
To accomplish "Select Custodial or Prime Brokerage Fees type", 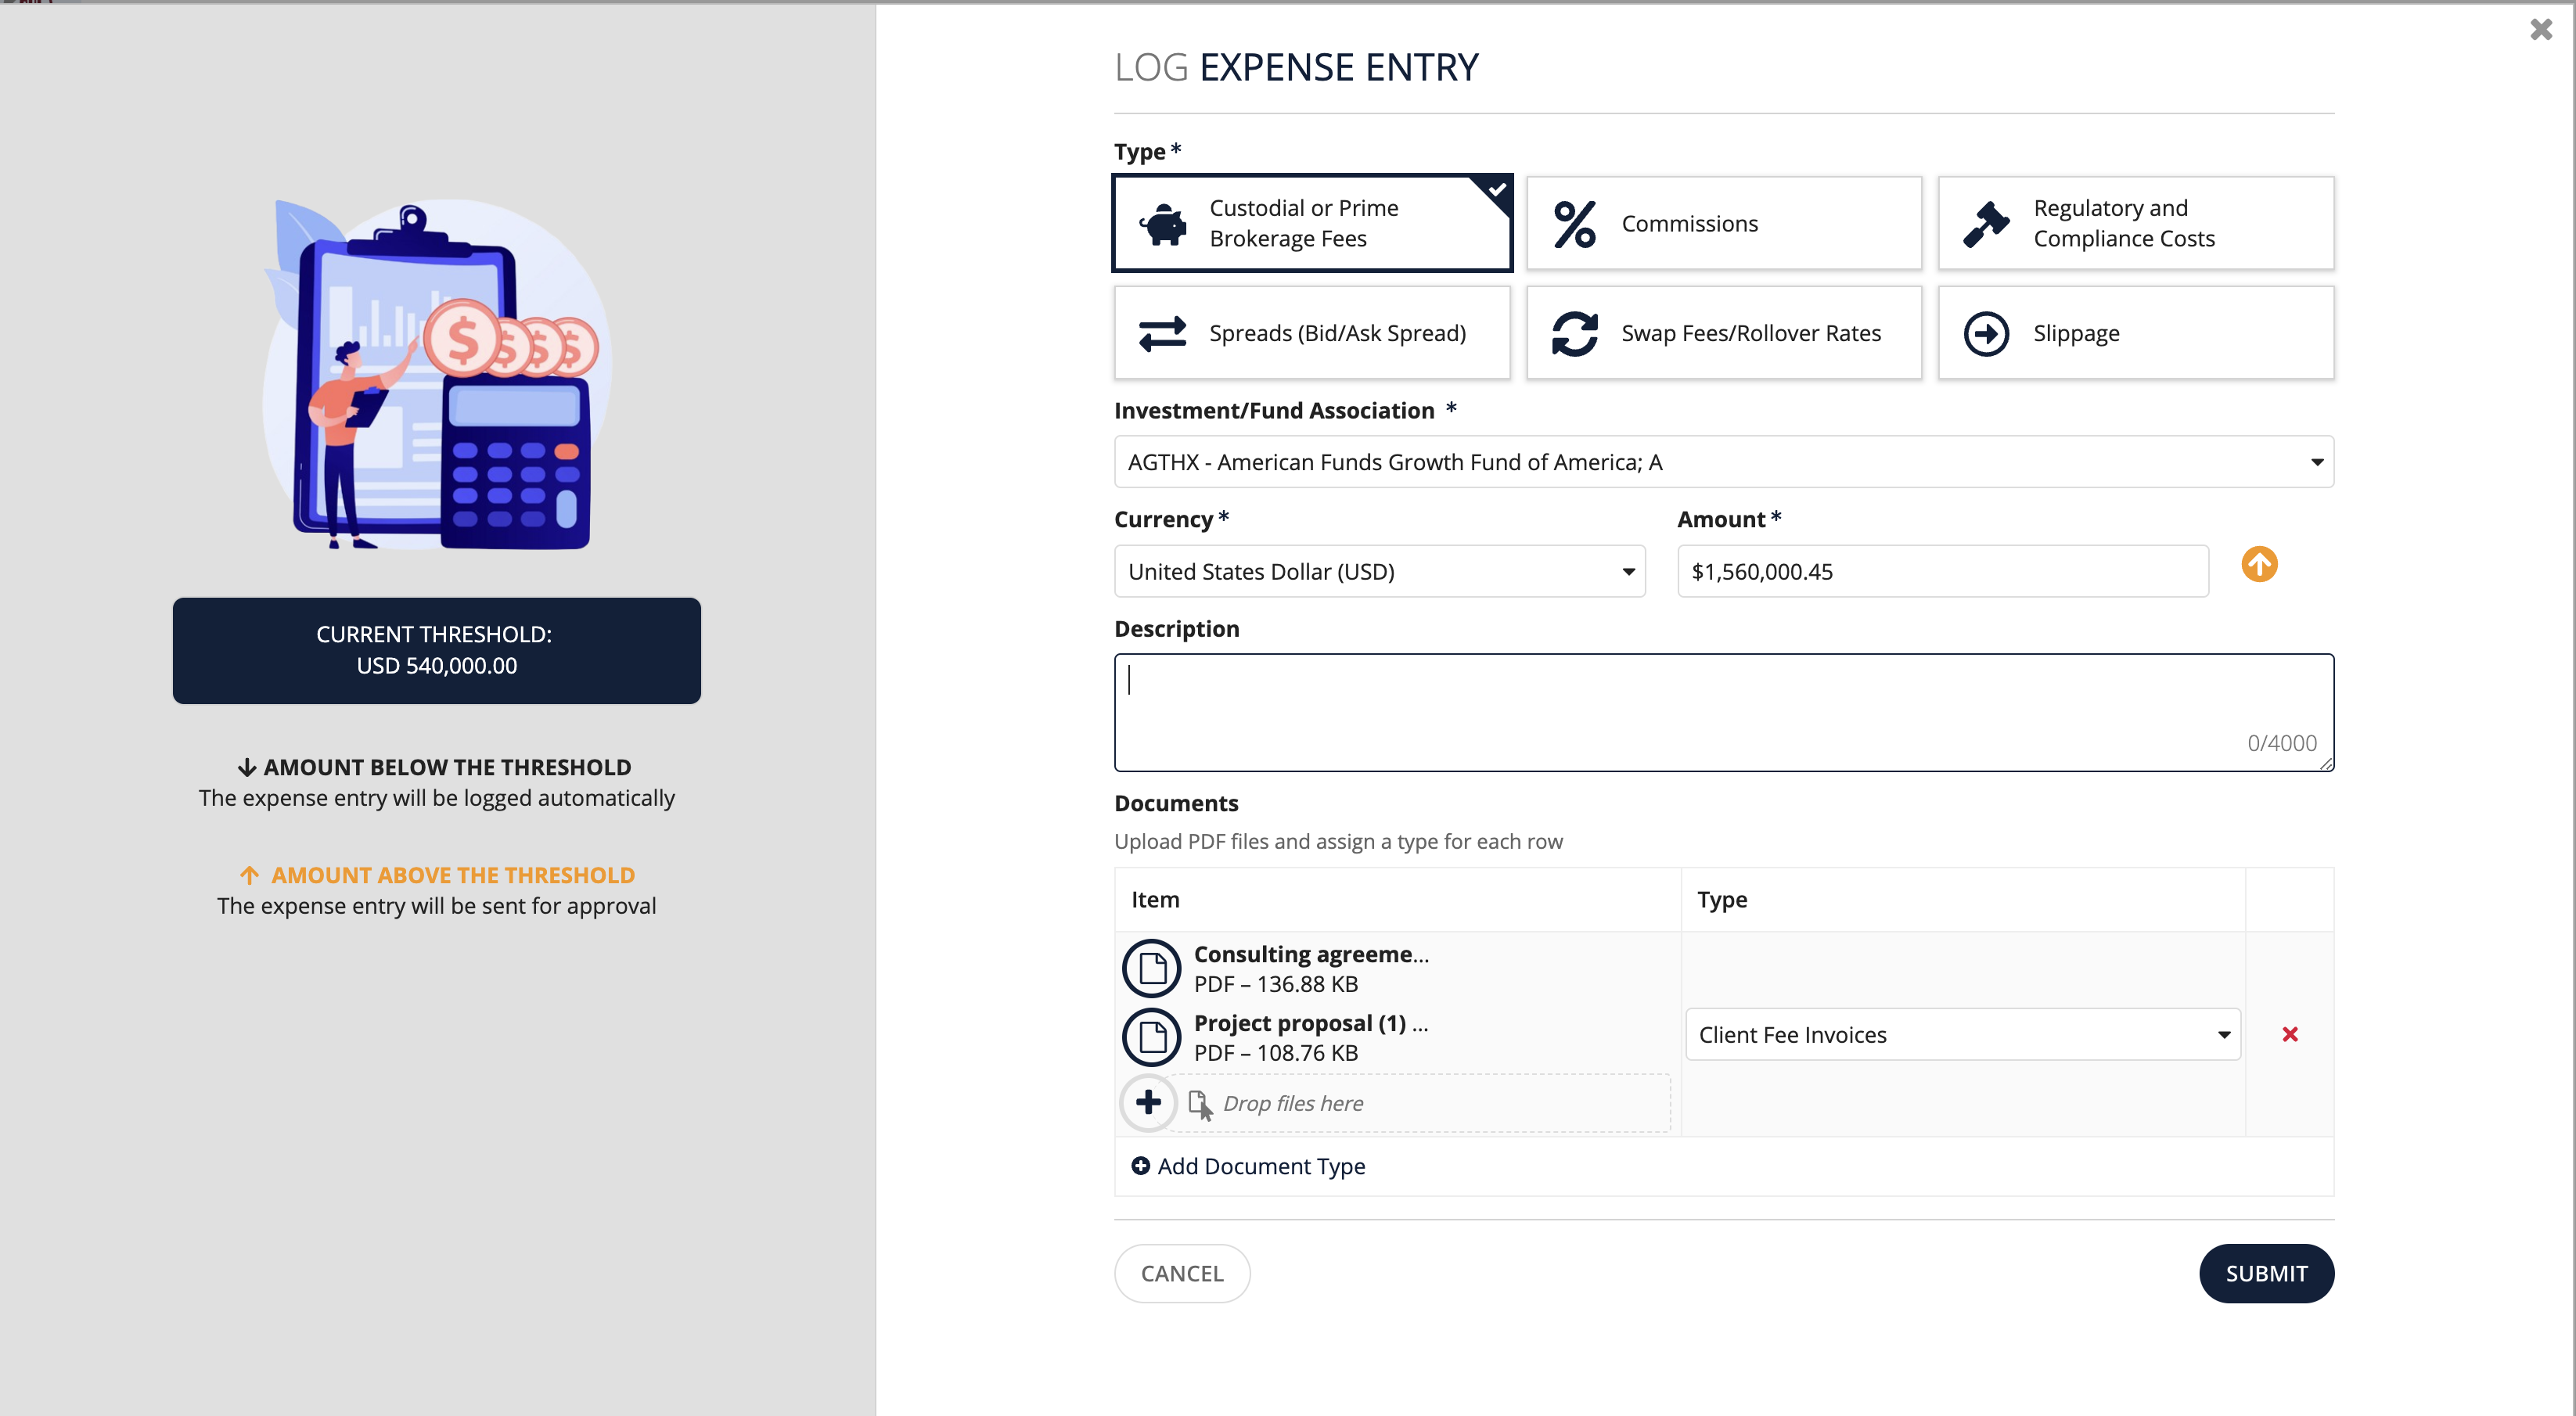I will (1312, 223).
